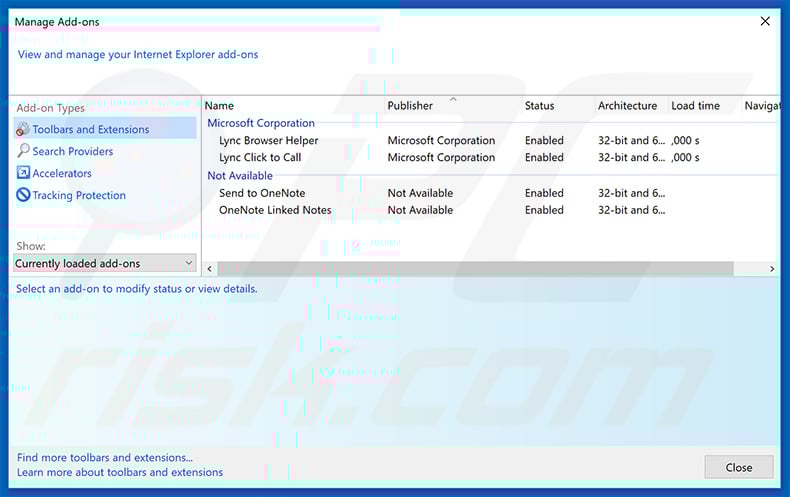Click Enabled status of Send to OneNote
Viewport: 790px width, 497px height.
(x=544, y=193)
